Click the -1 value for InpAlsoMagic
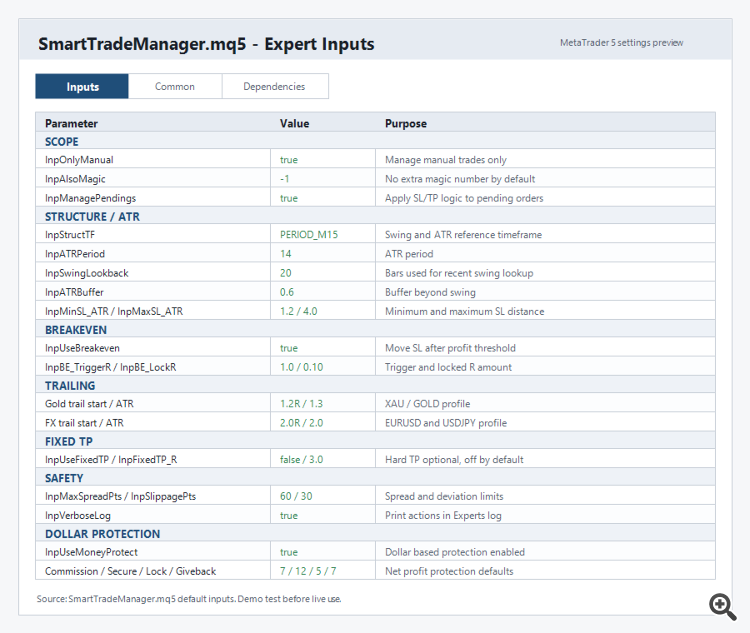This screenshot has width=750, height=633. click(x=285, y=179)
